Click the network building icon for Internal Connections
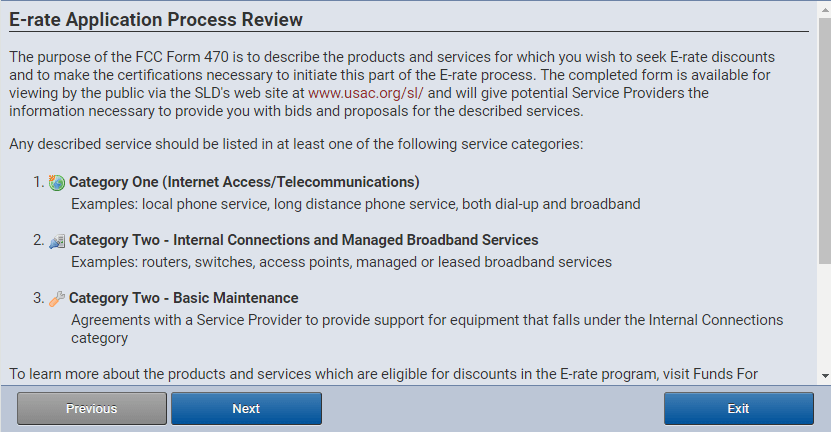Image resolution: width=831 pixels, height=432 pixels. 57,241
